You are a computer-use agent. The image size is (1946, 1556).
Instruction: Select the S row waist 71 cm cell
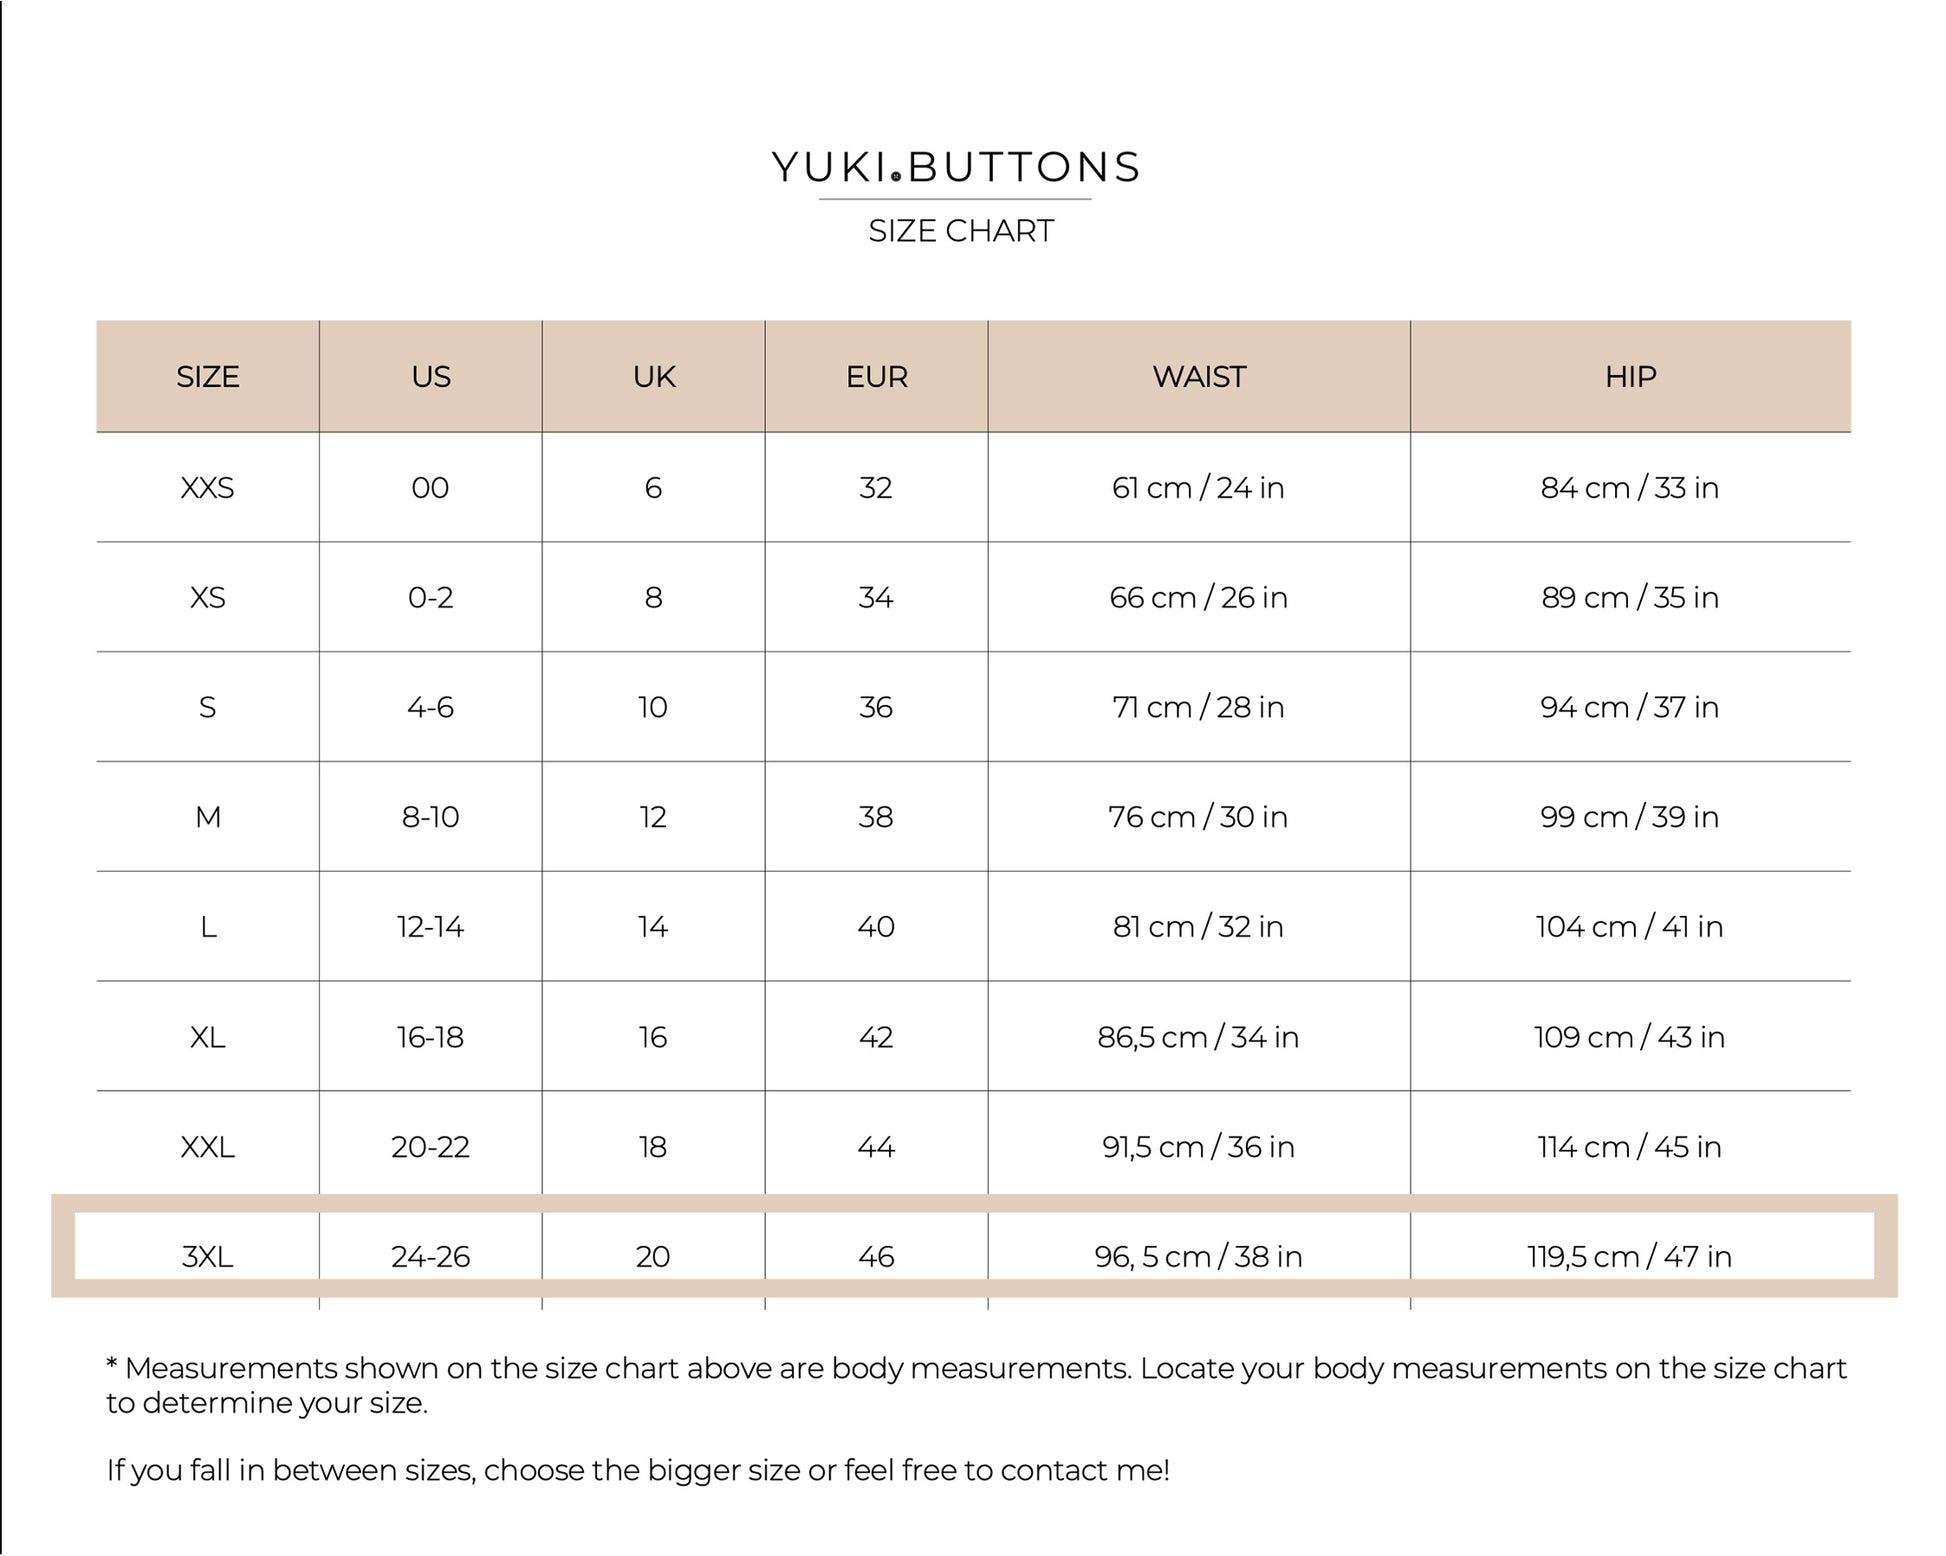coord(1198,707)
